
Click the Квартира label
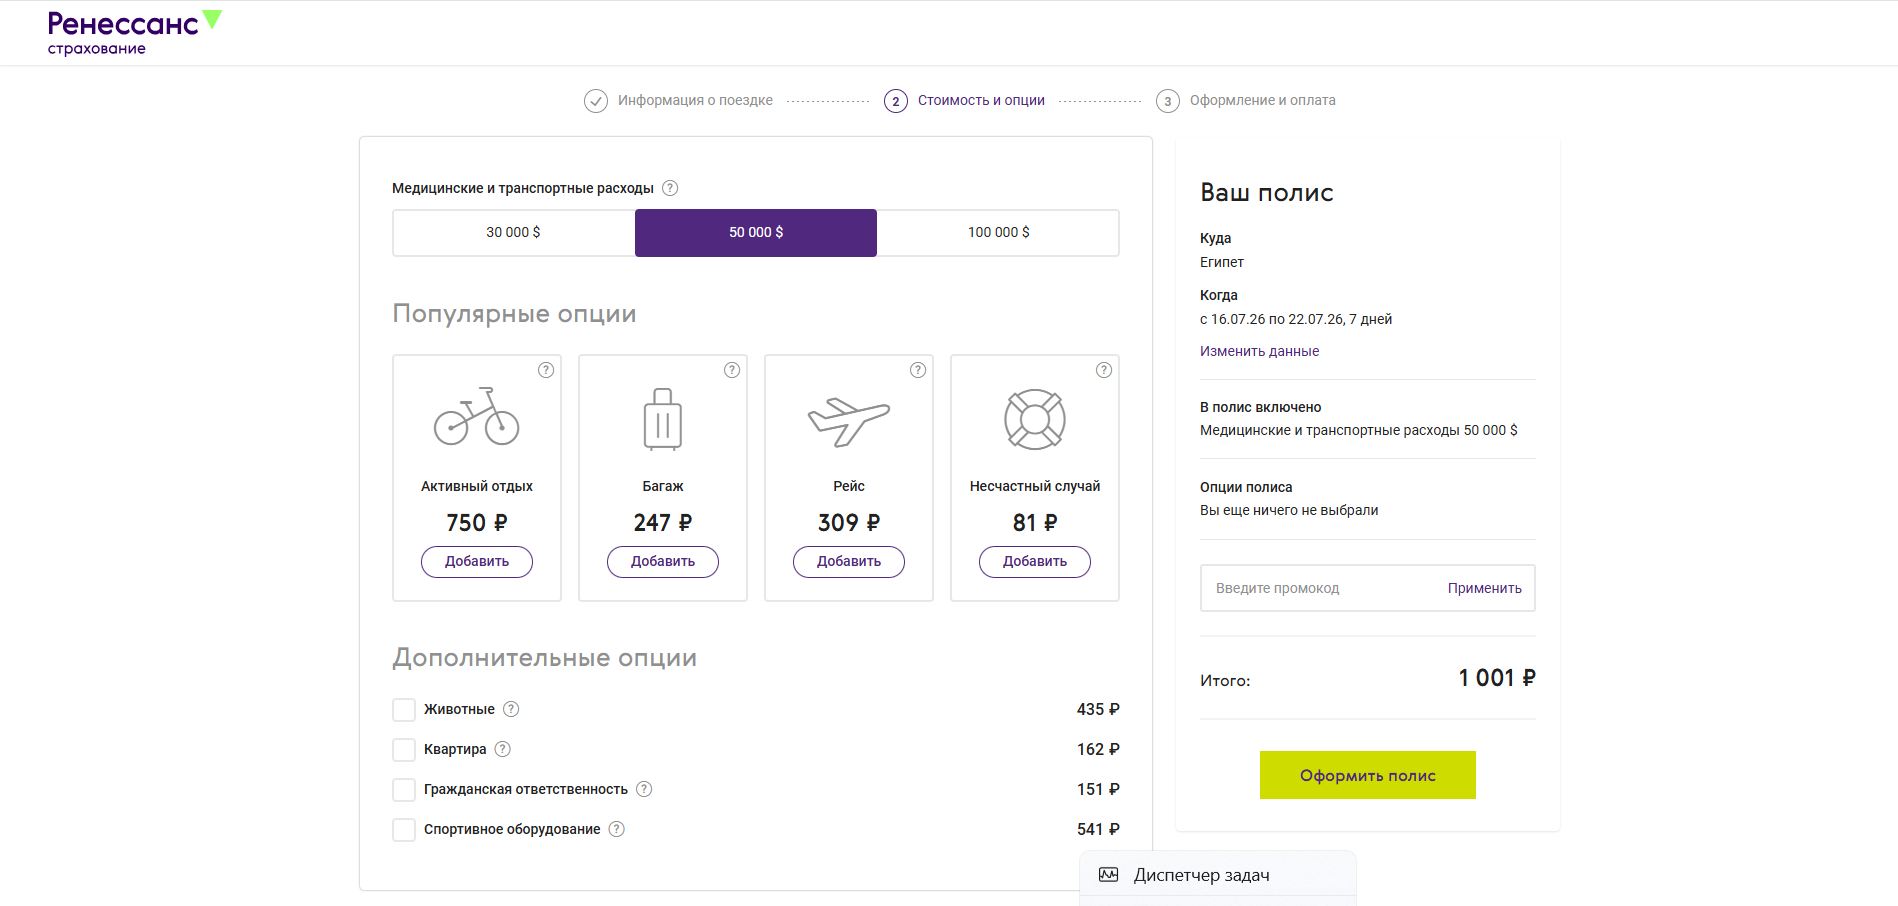click(455, 749)
